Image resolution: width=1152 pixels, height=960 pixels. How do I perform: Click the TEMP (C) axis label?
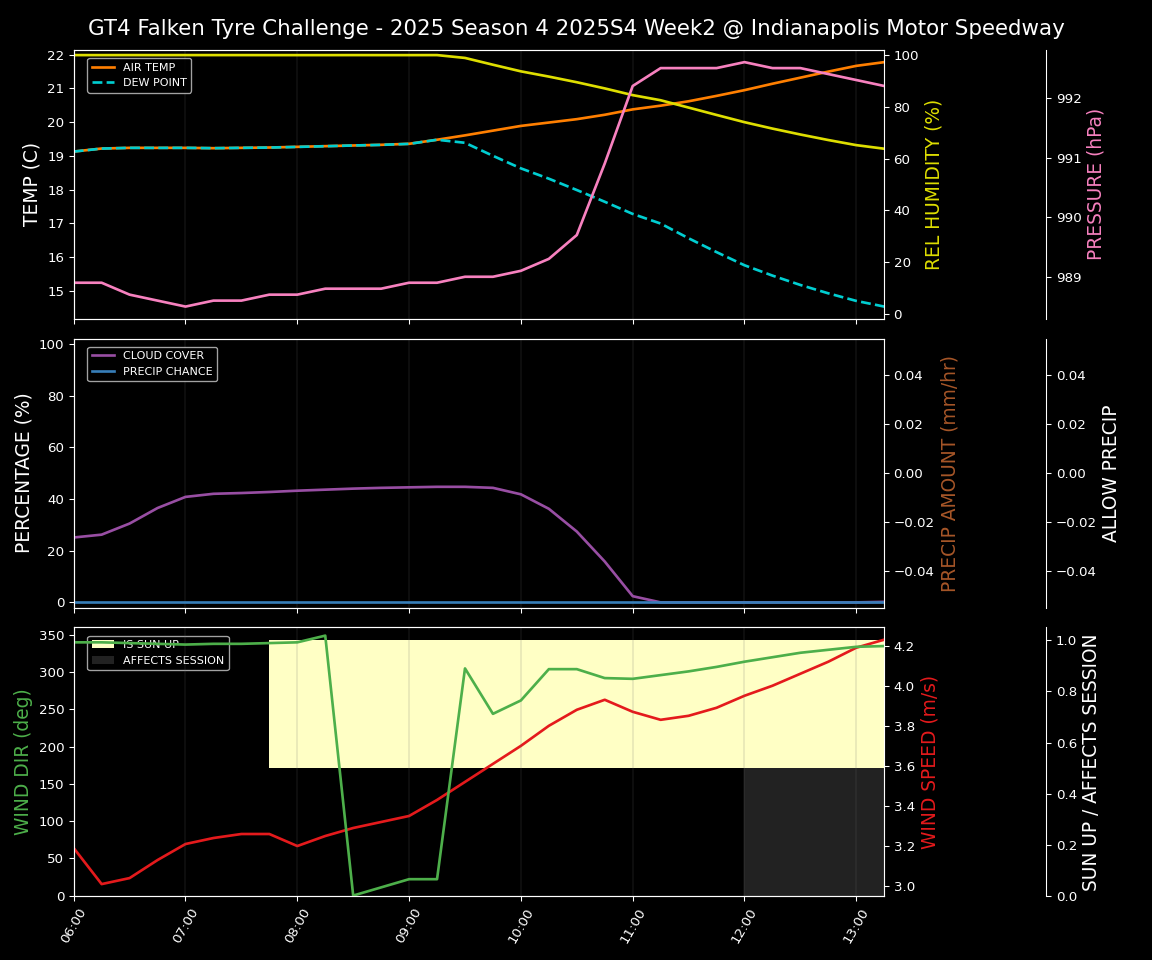[31, 184]
